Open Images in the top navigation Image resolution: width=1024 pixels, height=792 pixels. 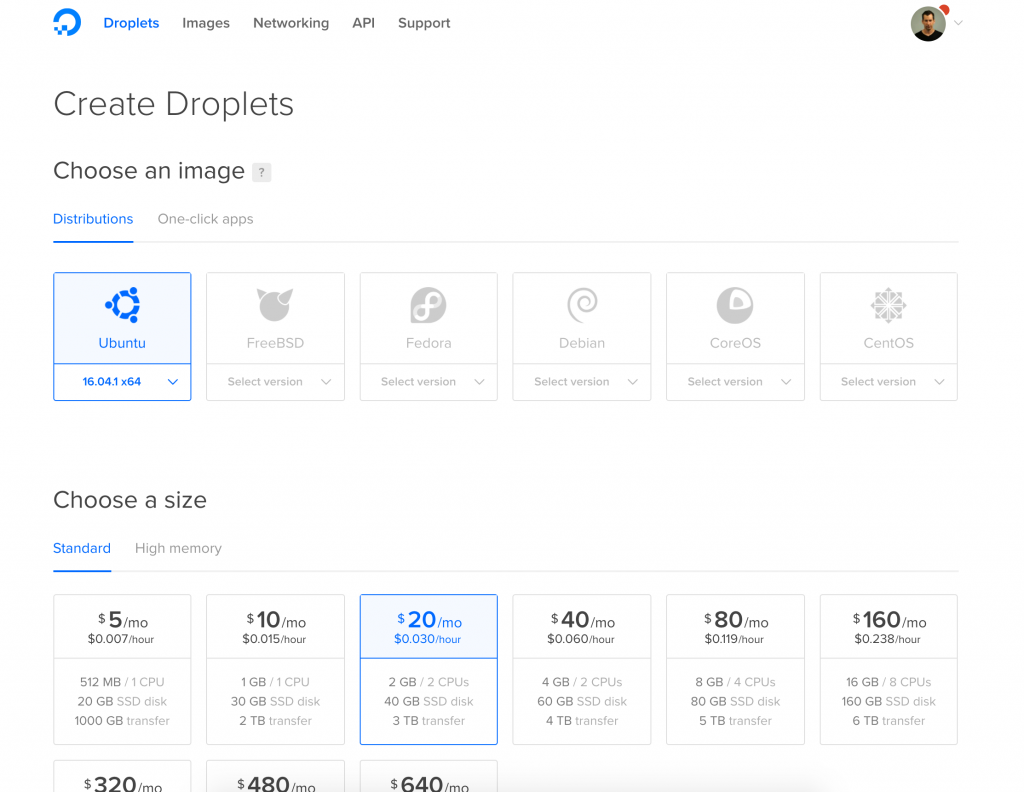[x=206, y=23]
